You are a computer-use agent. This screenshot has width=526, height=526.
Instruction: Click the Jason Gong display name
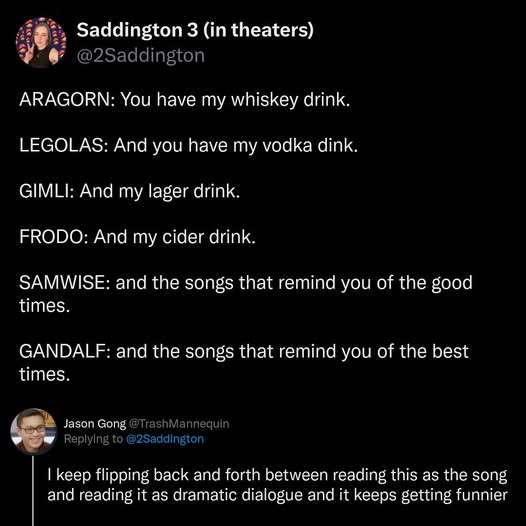point(95,424)
